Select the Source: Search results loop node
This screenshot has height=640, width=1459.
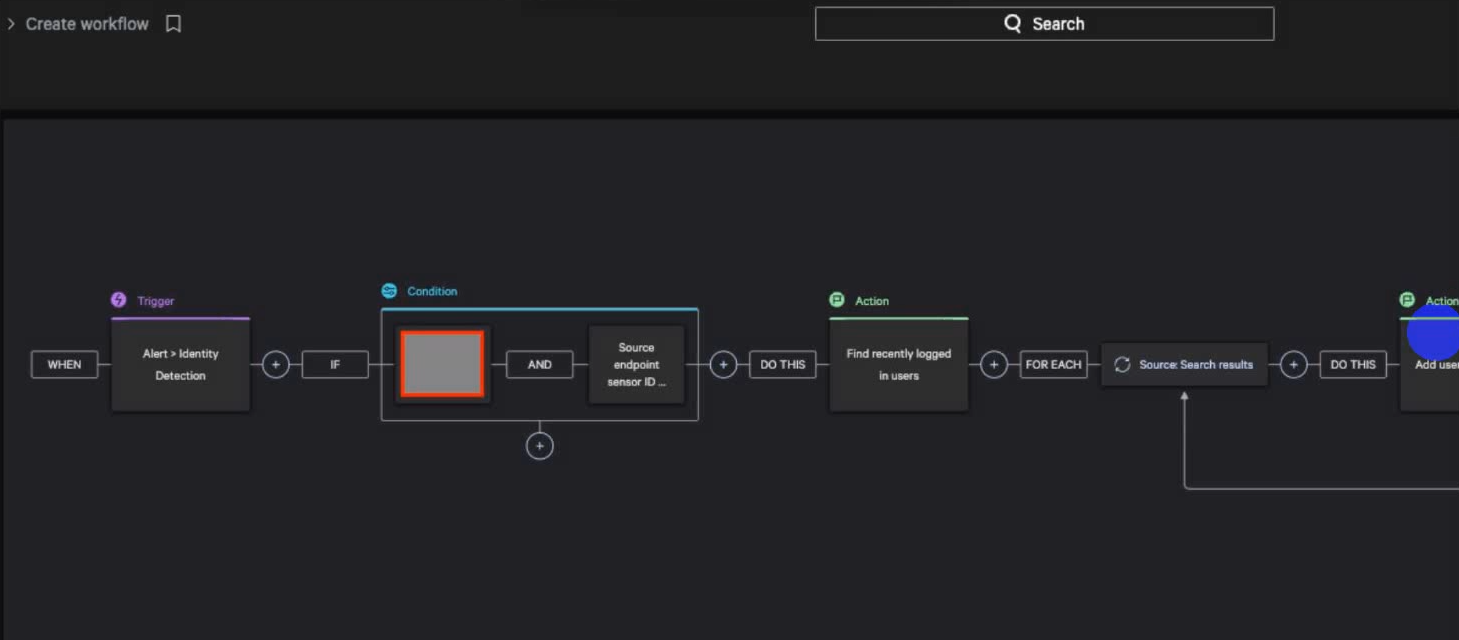(1184, 365)
